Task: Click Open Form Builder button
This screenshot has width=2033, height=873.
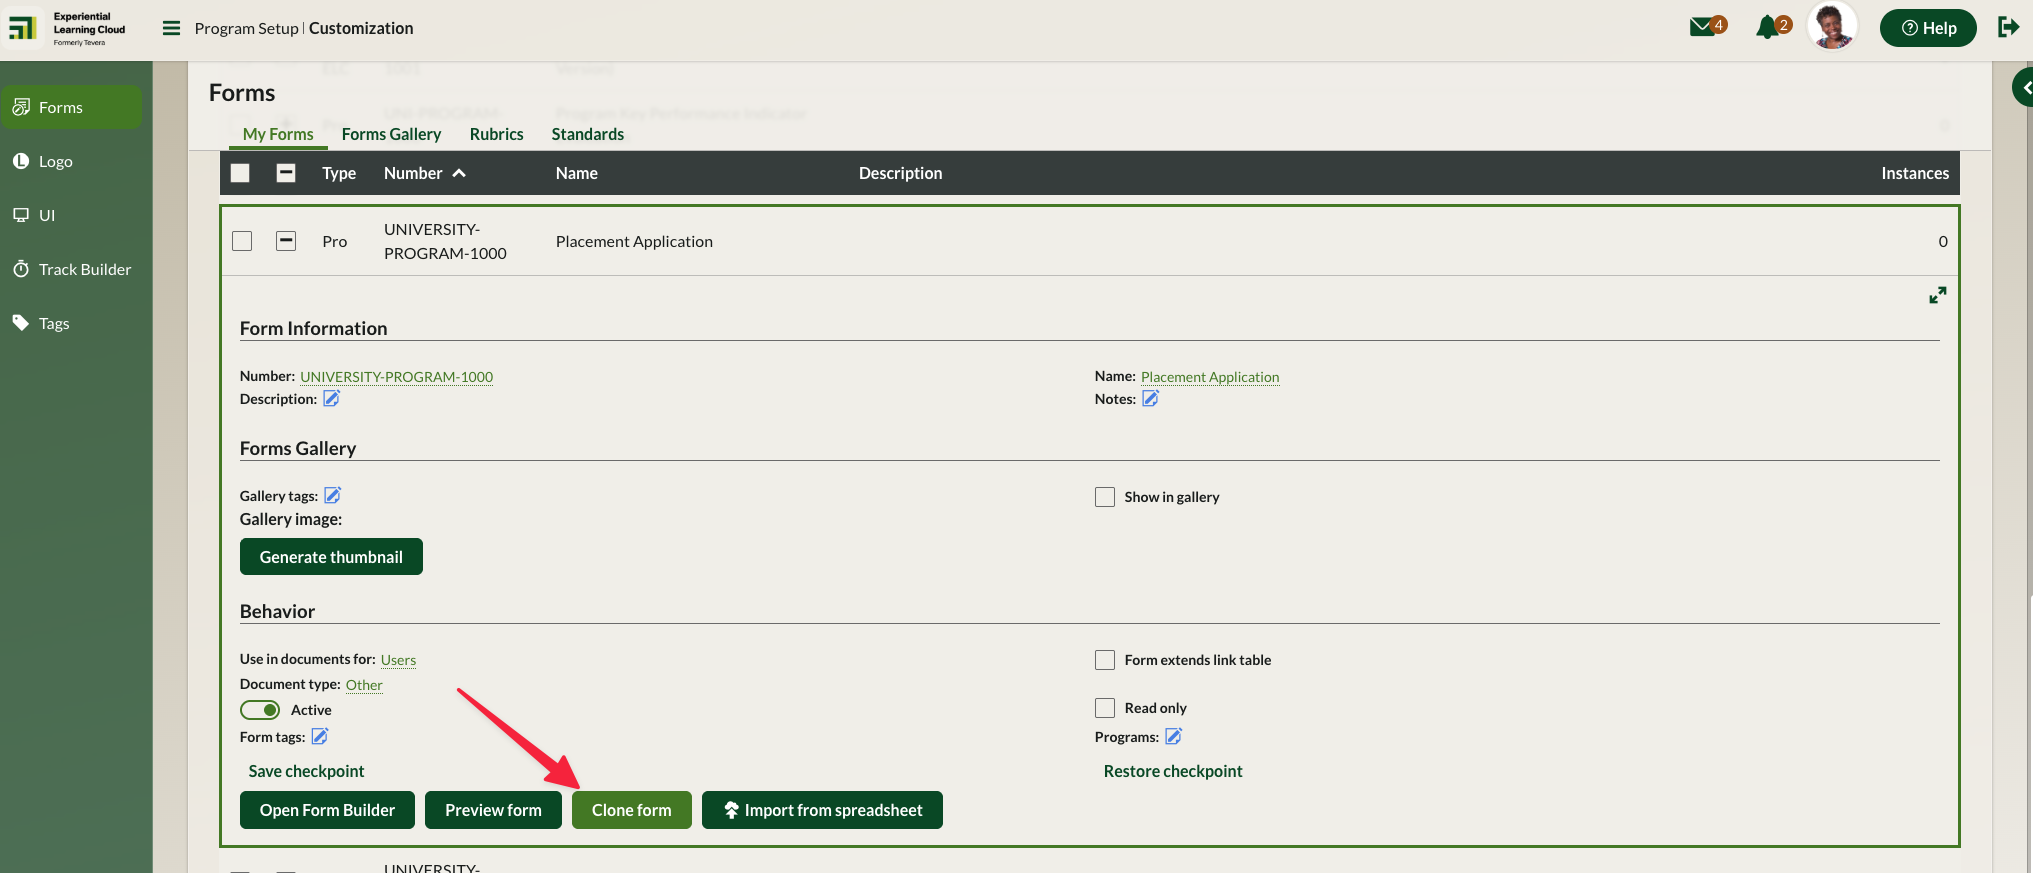Action: pyautogui.click(x=327, y=810)
